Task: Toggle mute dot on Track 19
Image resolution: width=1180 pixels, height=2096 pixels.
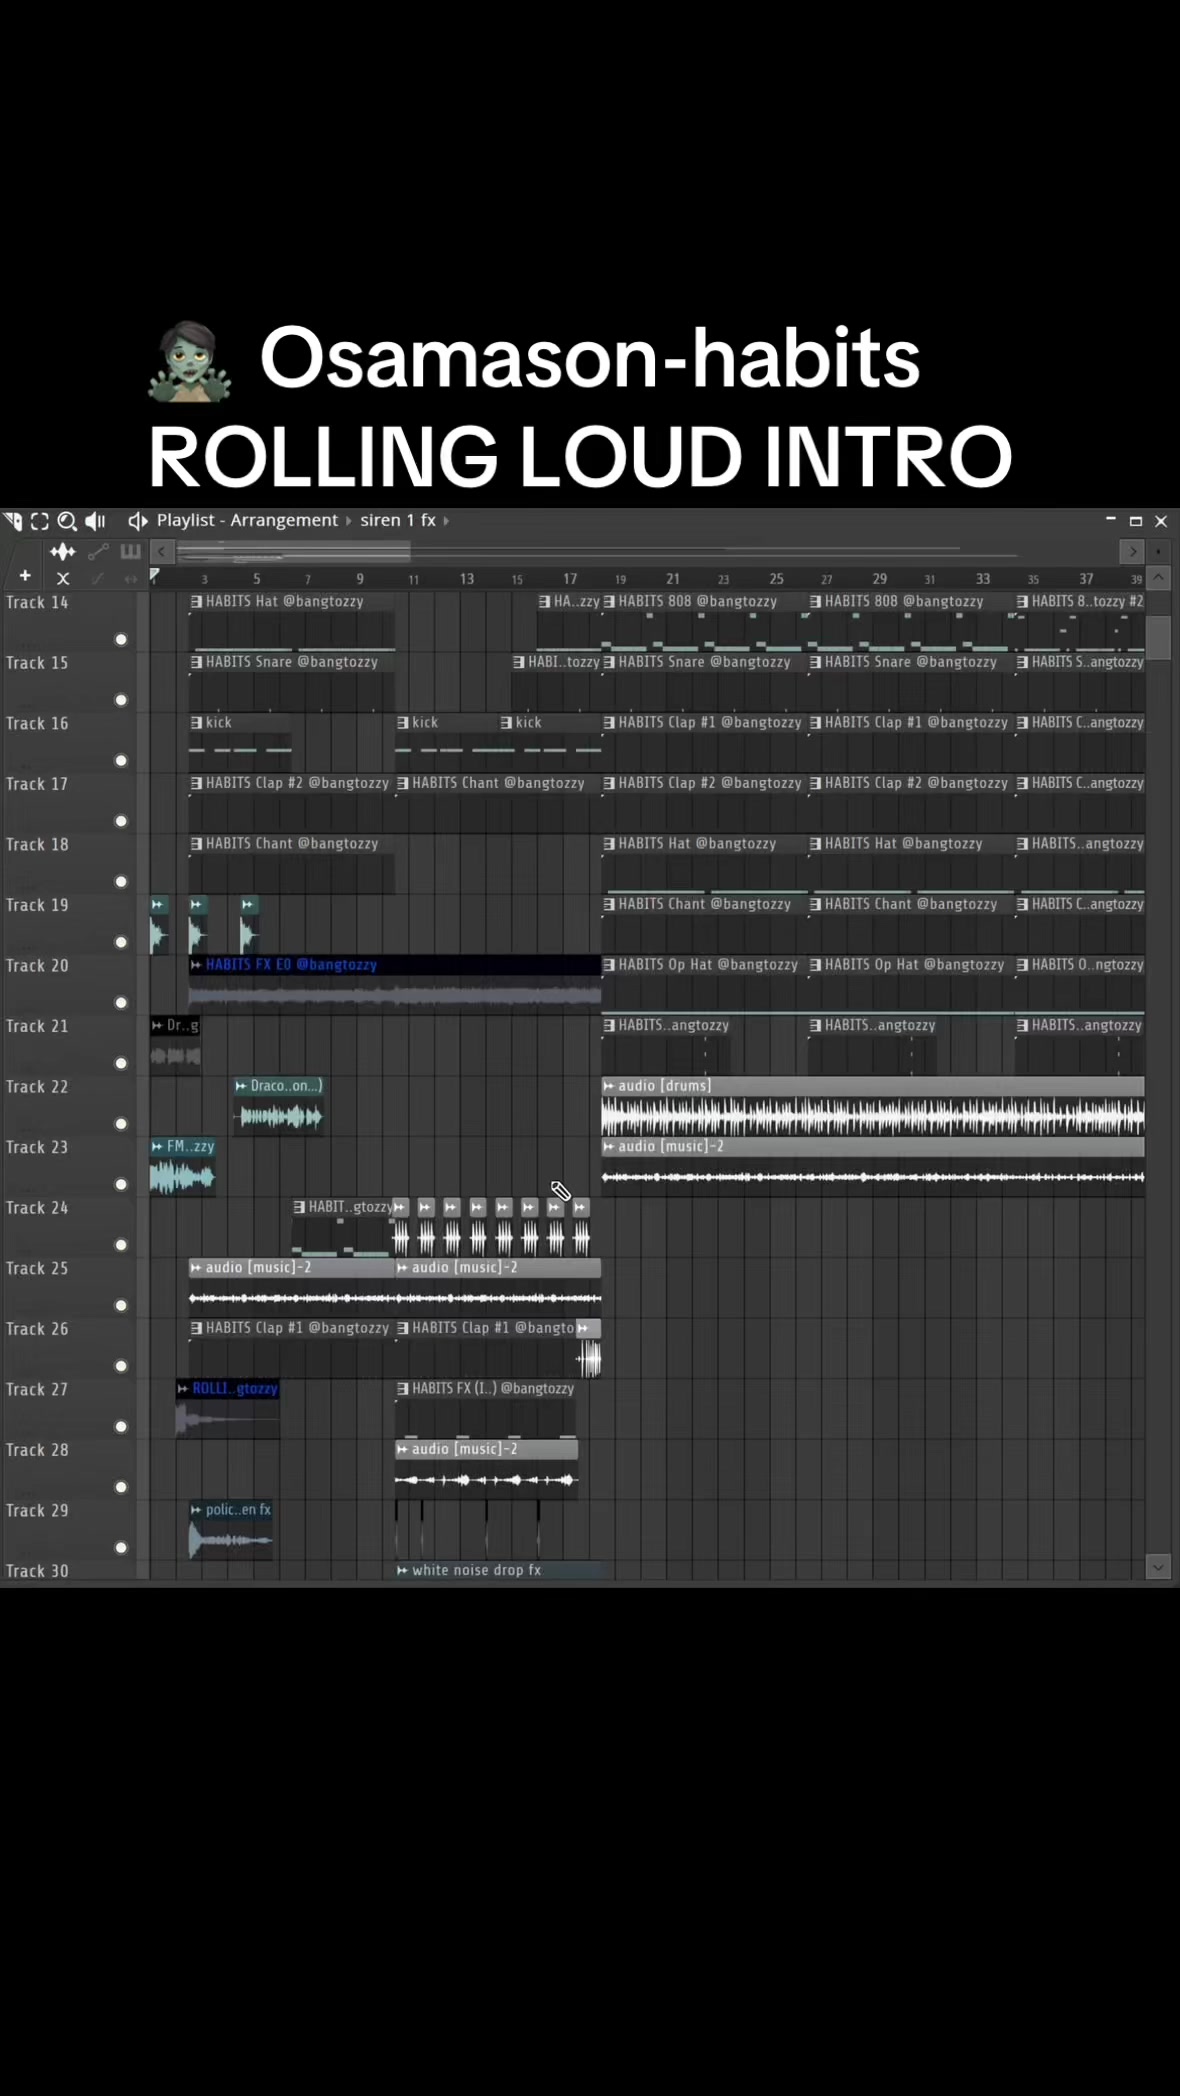Action: [x=121, y=942]
